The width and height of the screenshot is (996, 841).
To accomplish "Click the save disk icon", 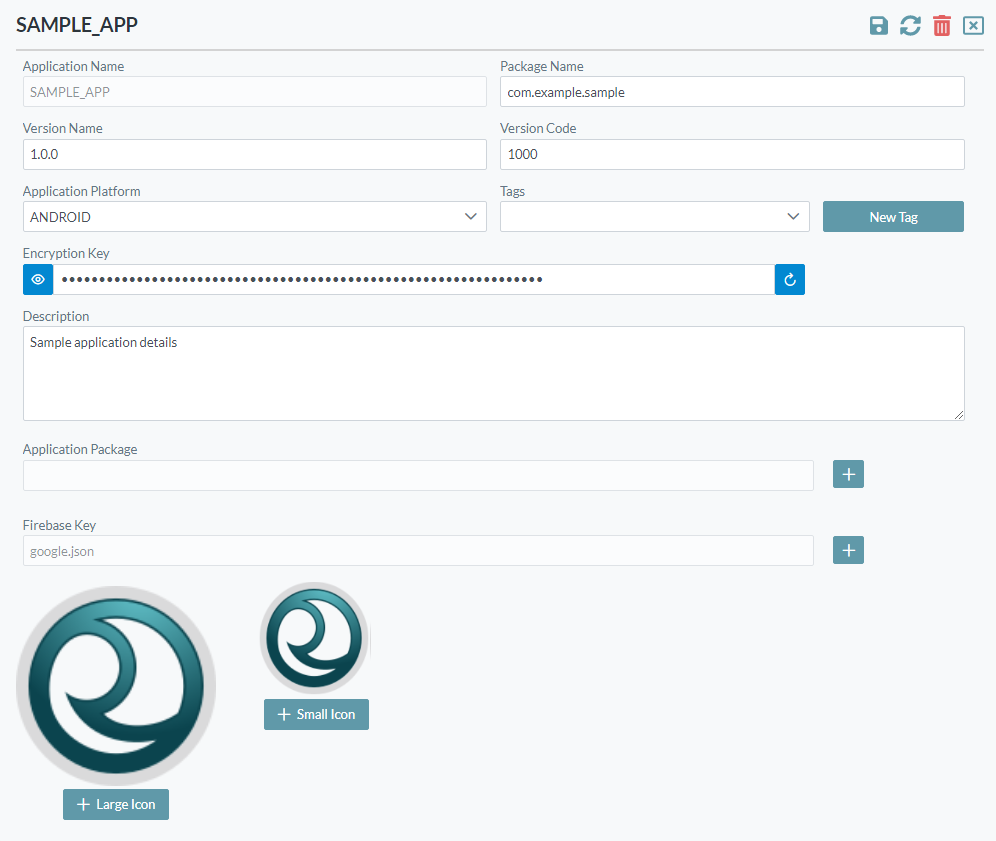I will pyautogui.click(x=878, y=26).
